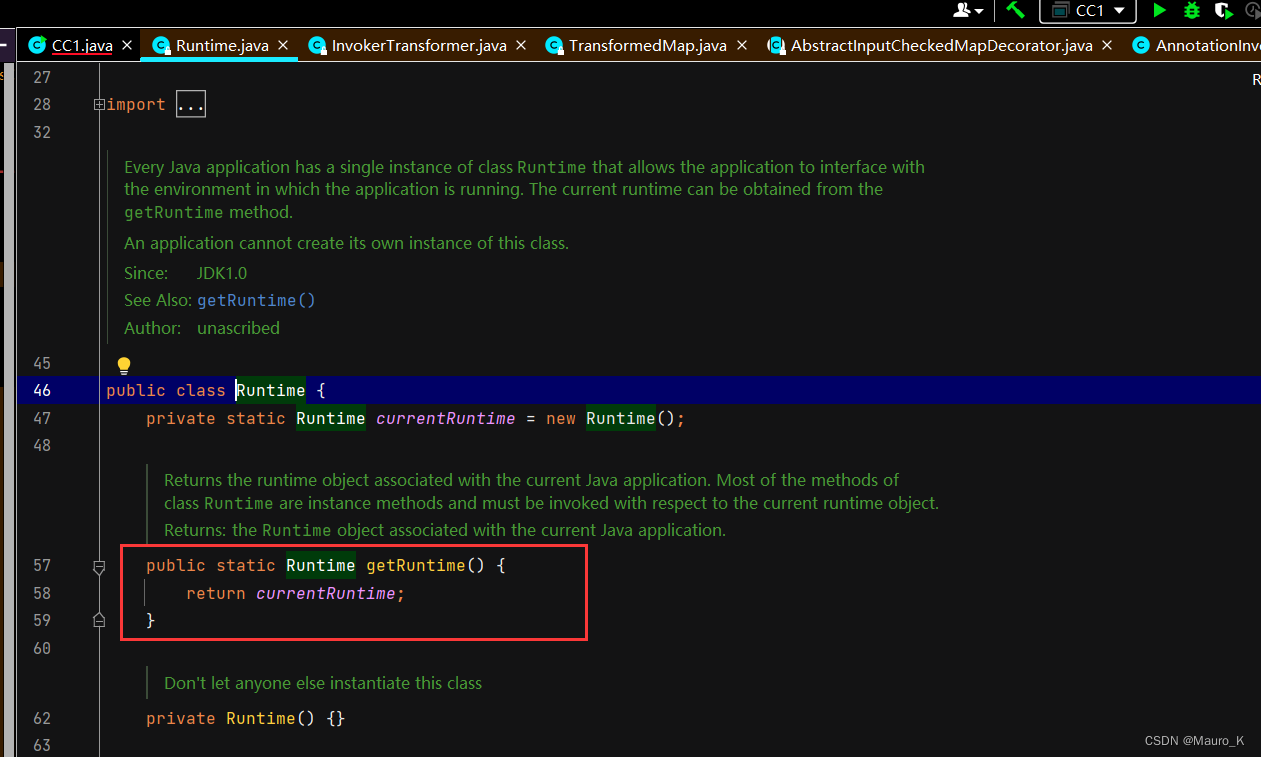Click 'JDK1.0' Since value in doc
1261x757 pixels.
(222, 273)
